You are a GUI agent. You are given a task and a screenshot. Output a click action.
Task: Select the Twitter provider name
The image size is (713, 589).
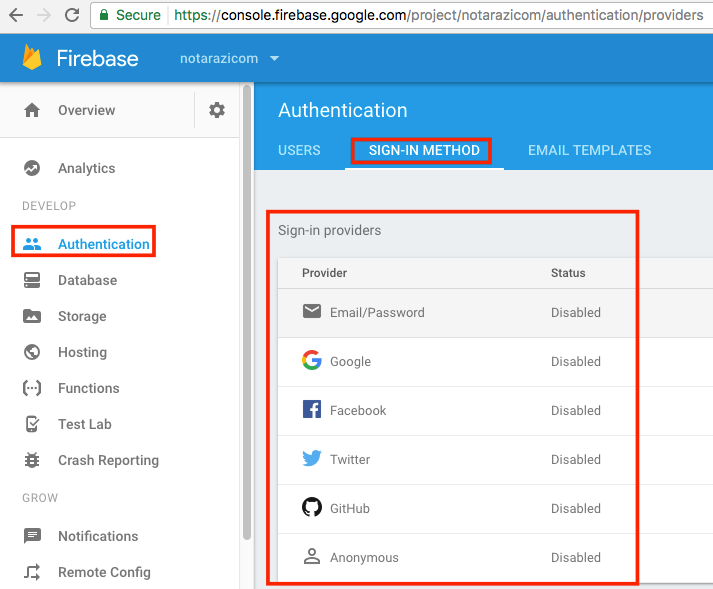coord(350,459)
